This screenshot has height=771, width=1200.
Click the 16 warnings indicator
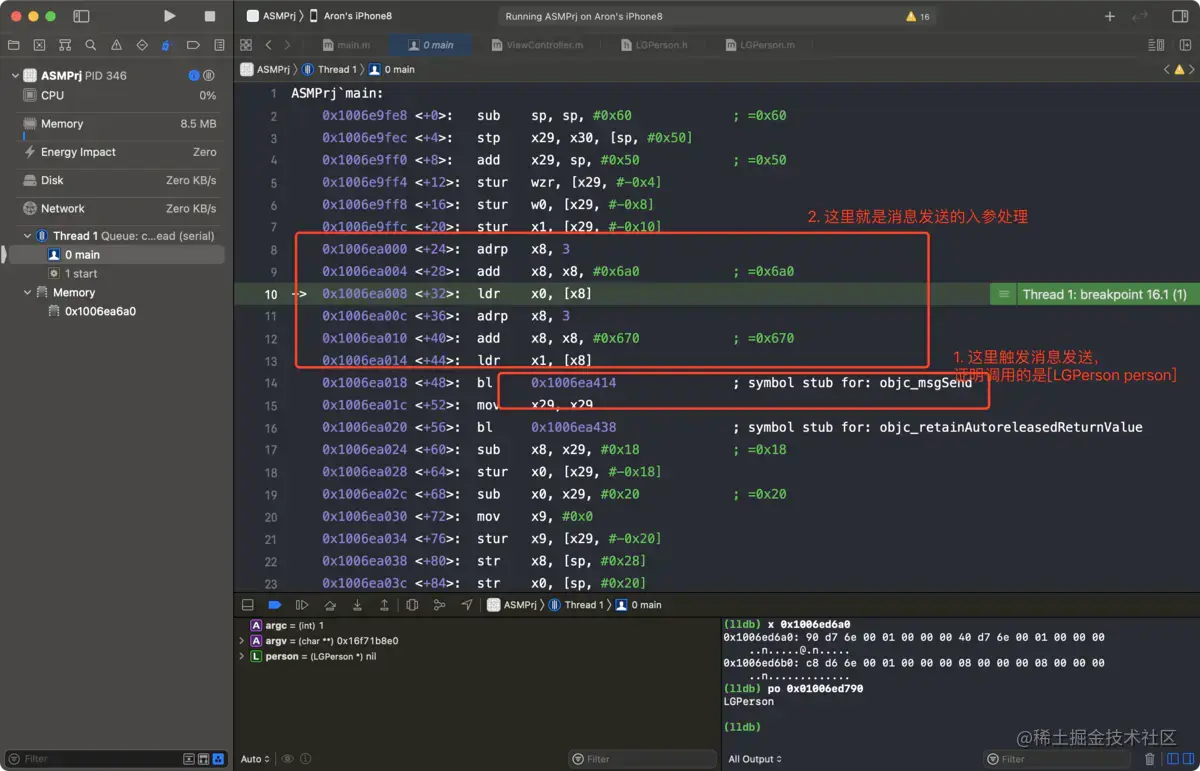click(918, 16)
